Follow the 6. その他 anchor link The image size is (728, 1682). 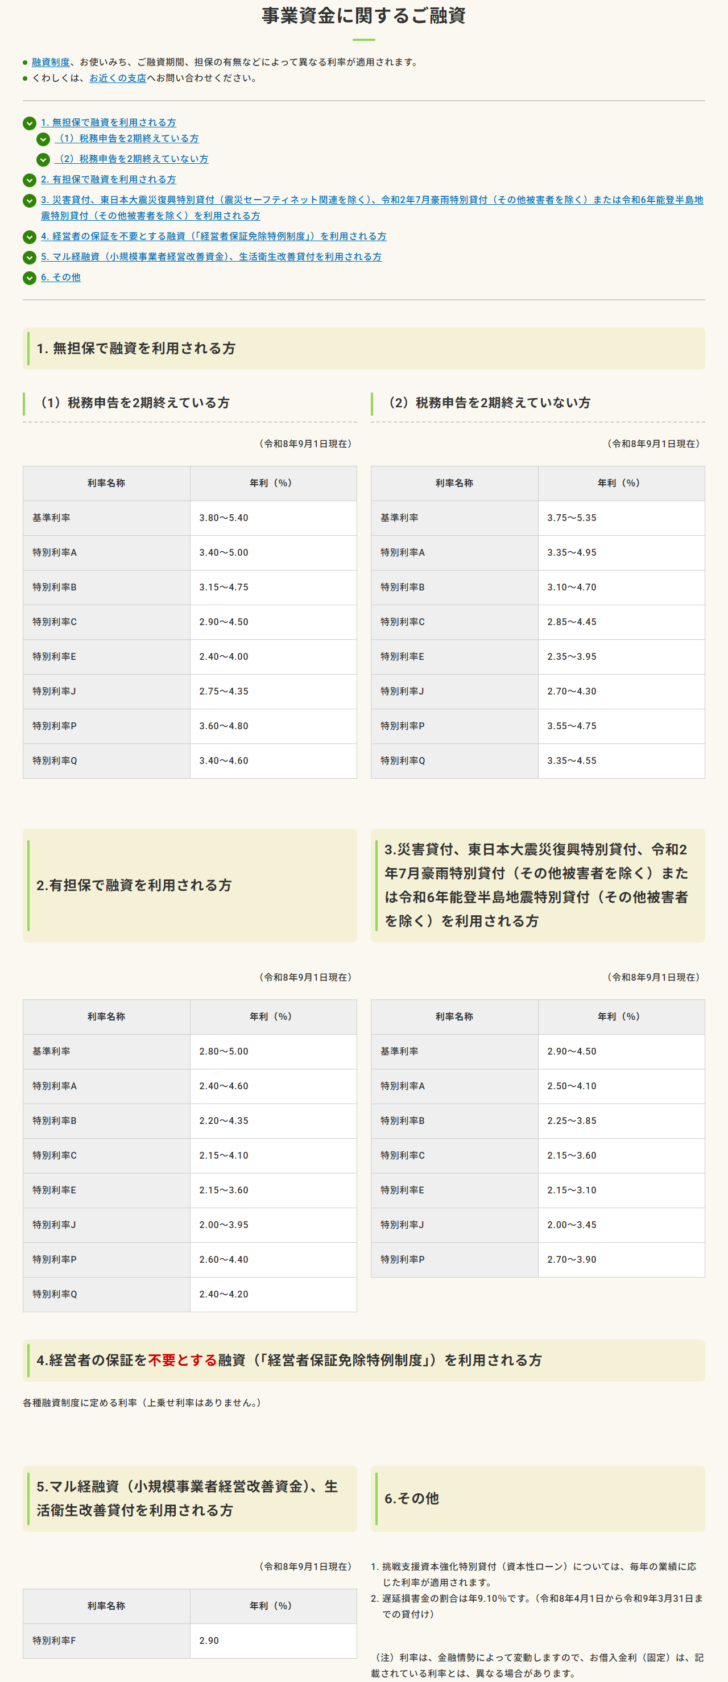61,277
